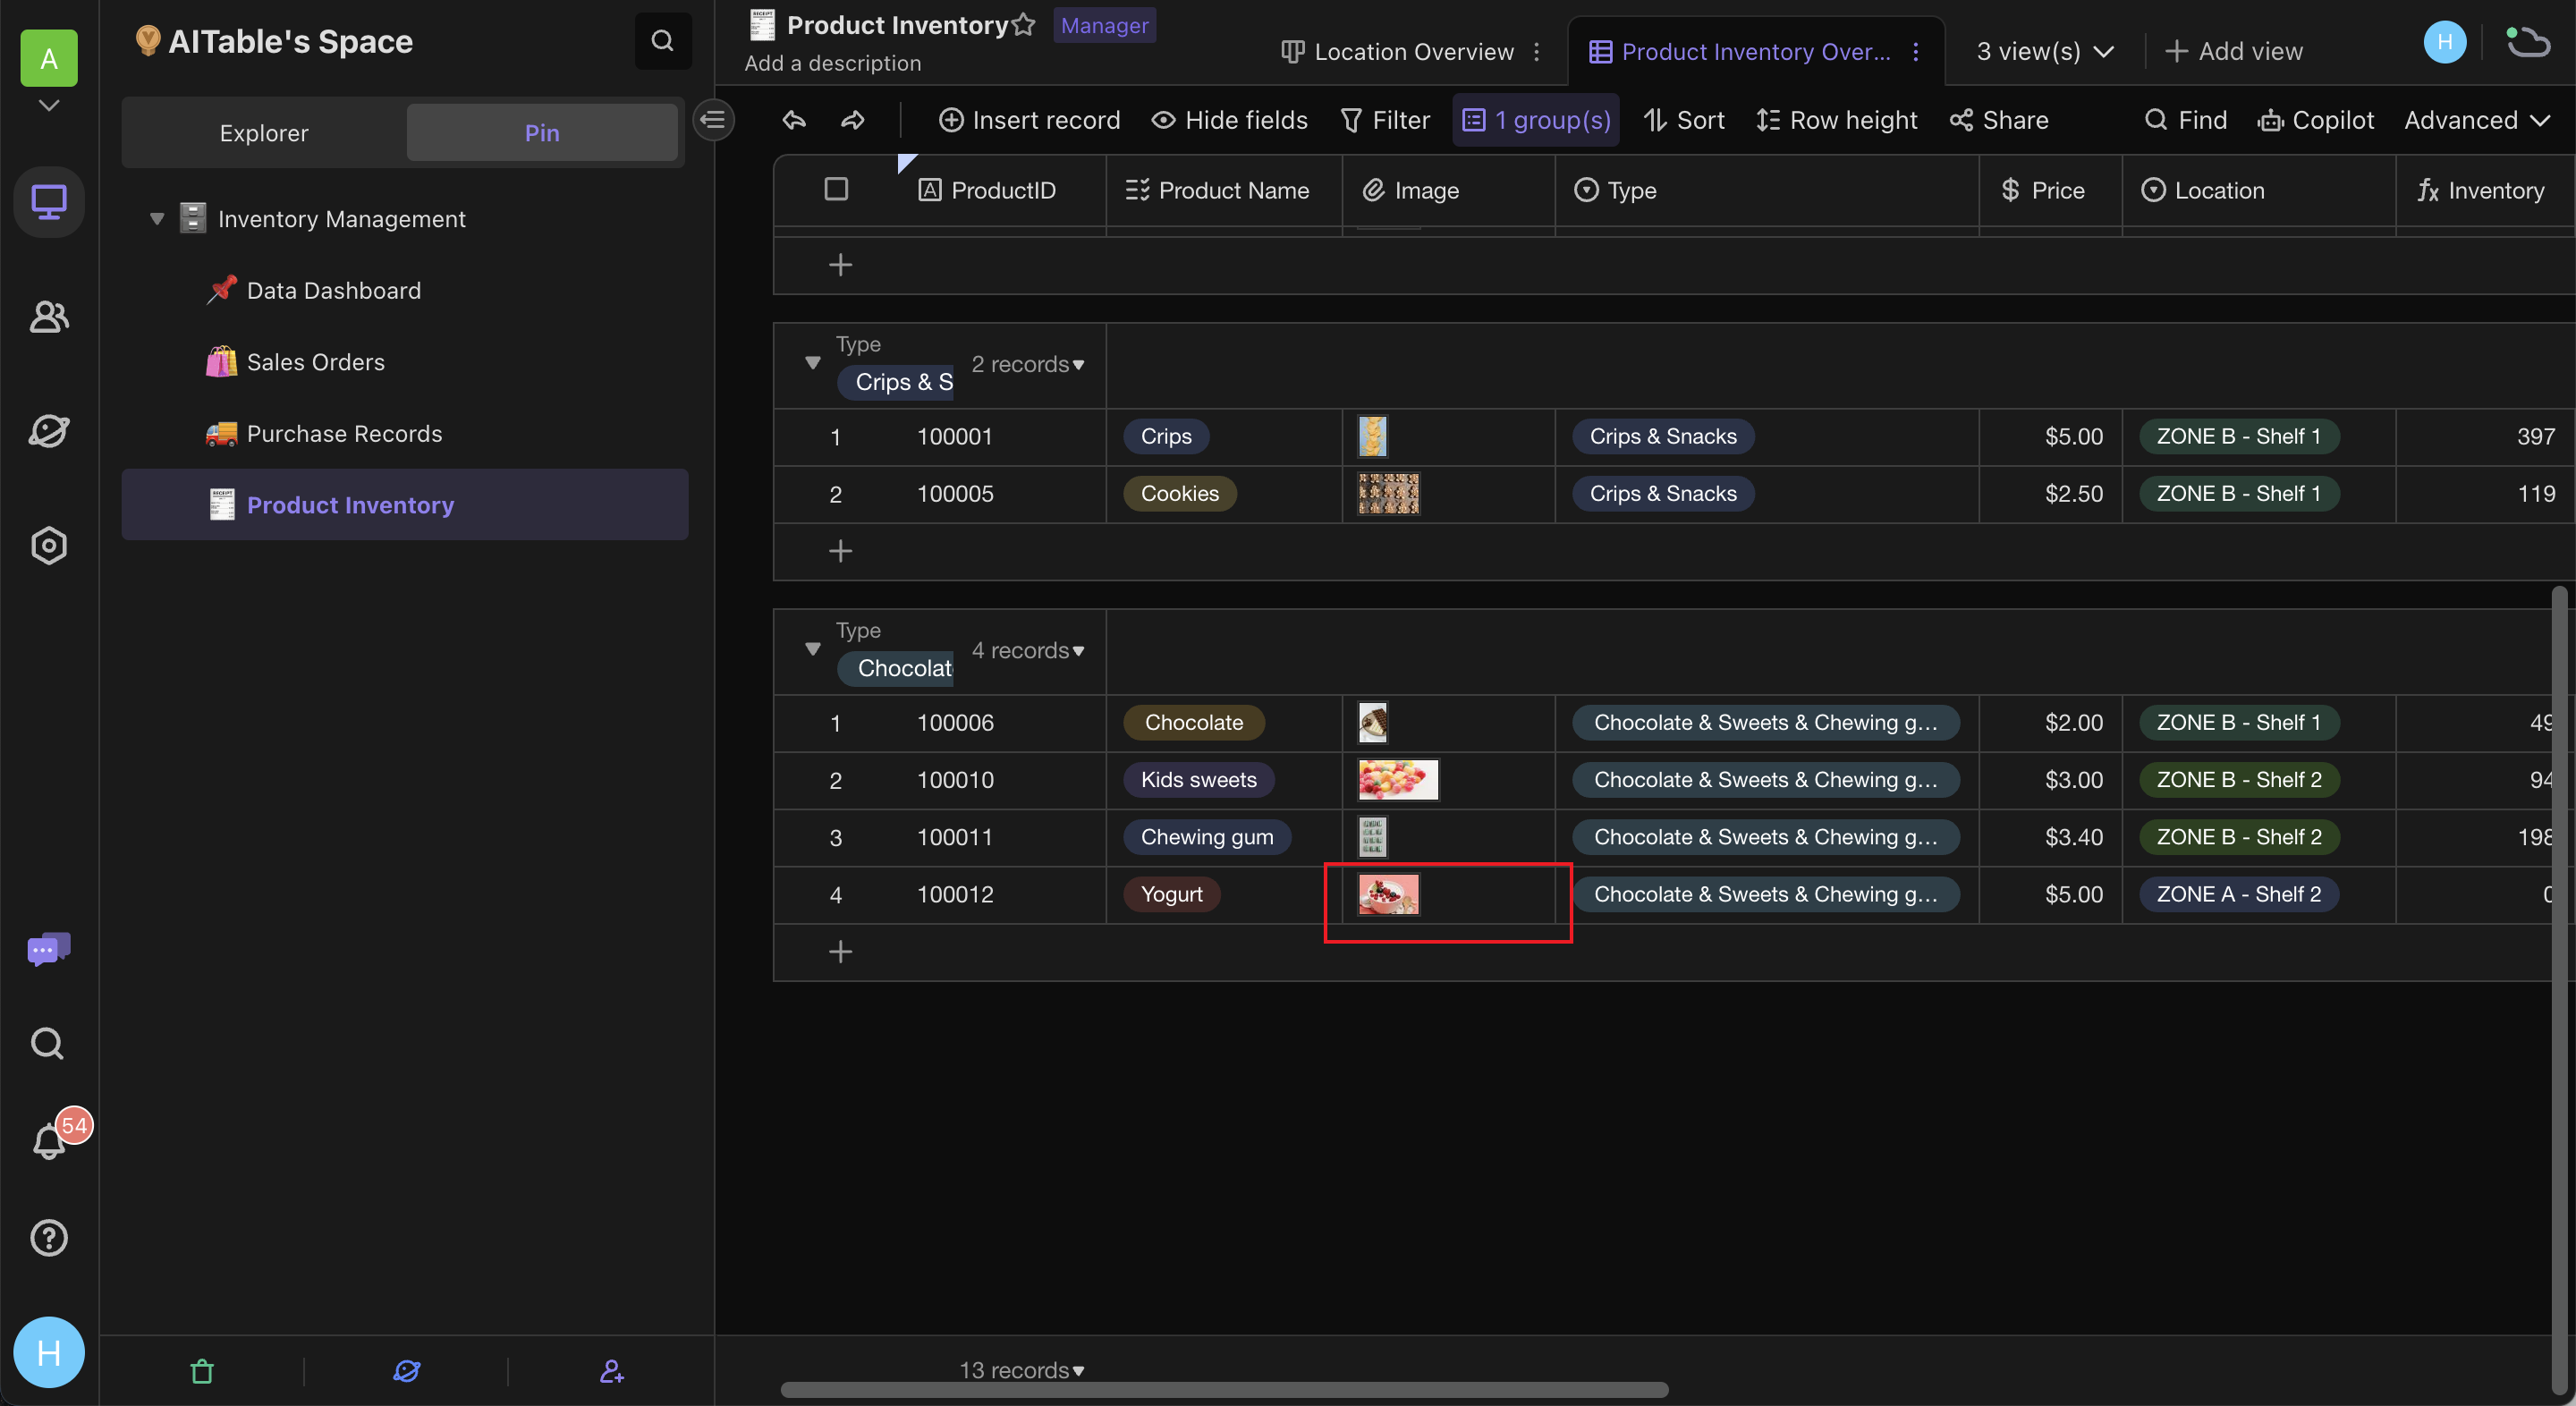2576x1406 pixels.
Task: Open the Cookies image thumbnail
Action: pyautogui.click(x=1388, y=494)
